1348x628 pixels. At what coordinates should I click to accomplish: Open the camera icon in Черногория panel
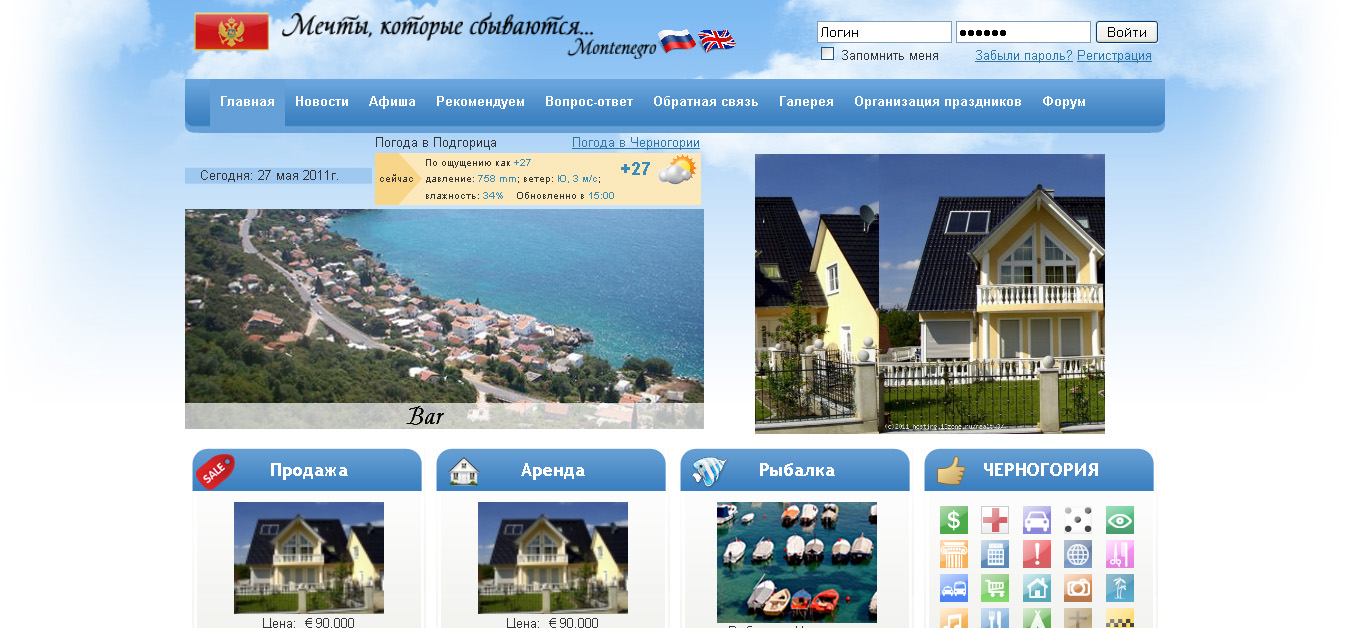coord(1078,588)
